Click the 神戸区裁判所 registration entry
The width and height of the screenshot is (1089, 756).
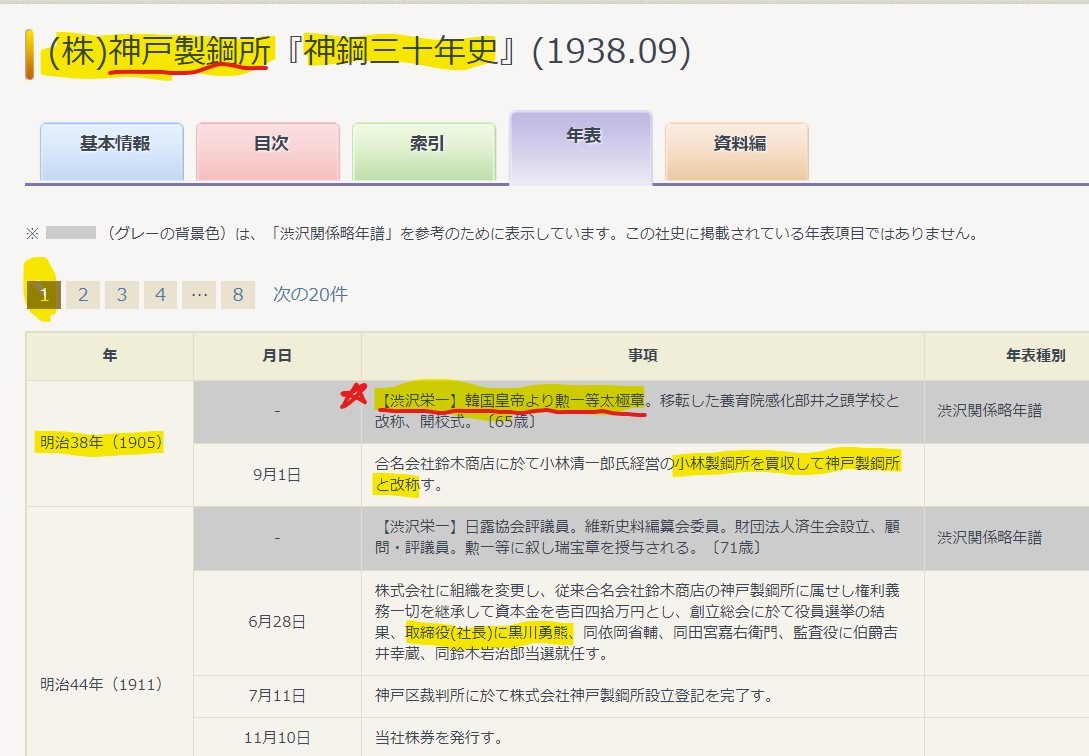click(574, 696)
